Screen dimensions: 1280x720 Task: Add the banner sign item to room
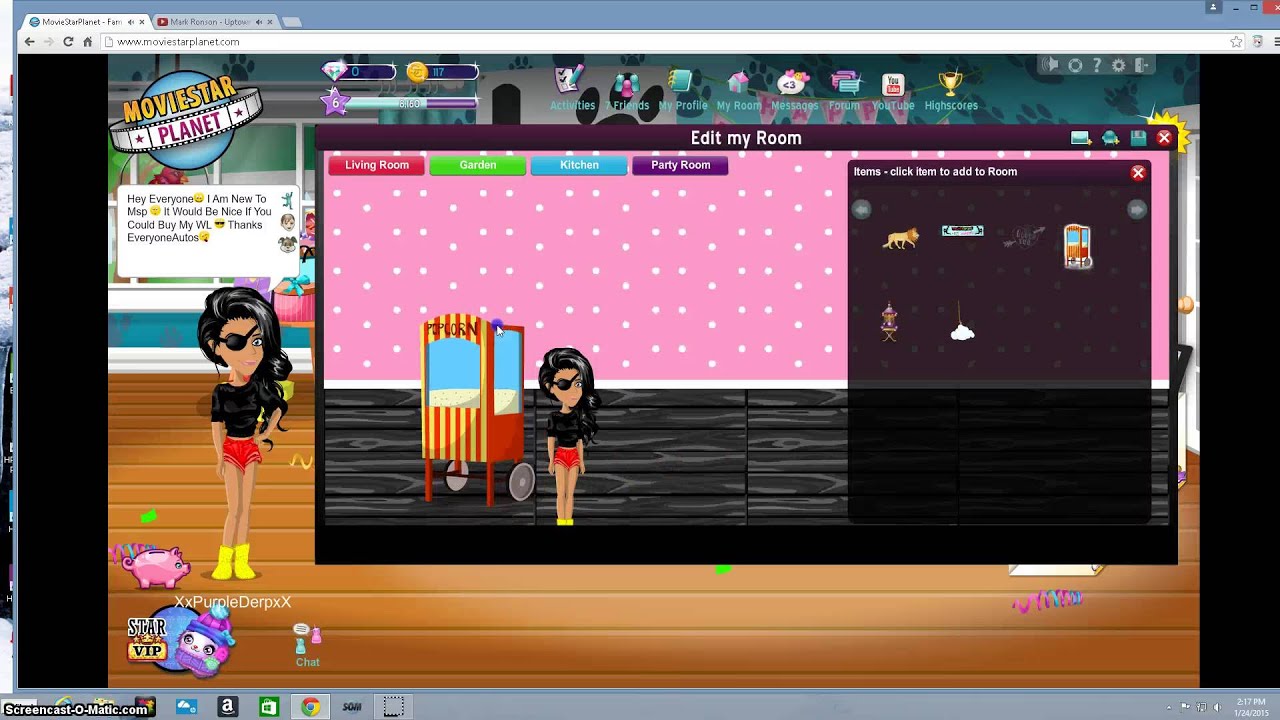[963, 231]
